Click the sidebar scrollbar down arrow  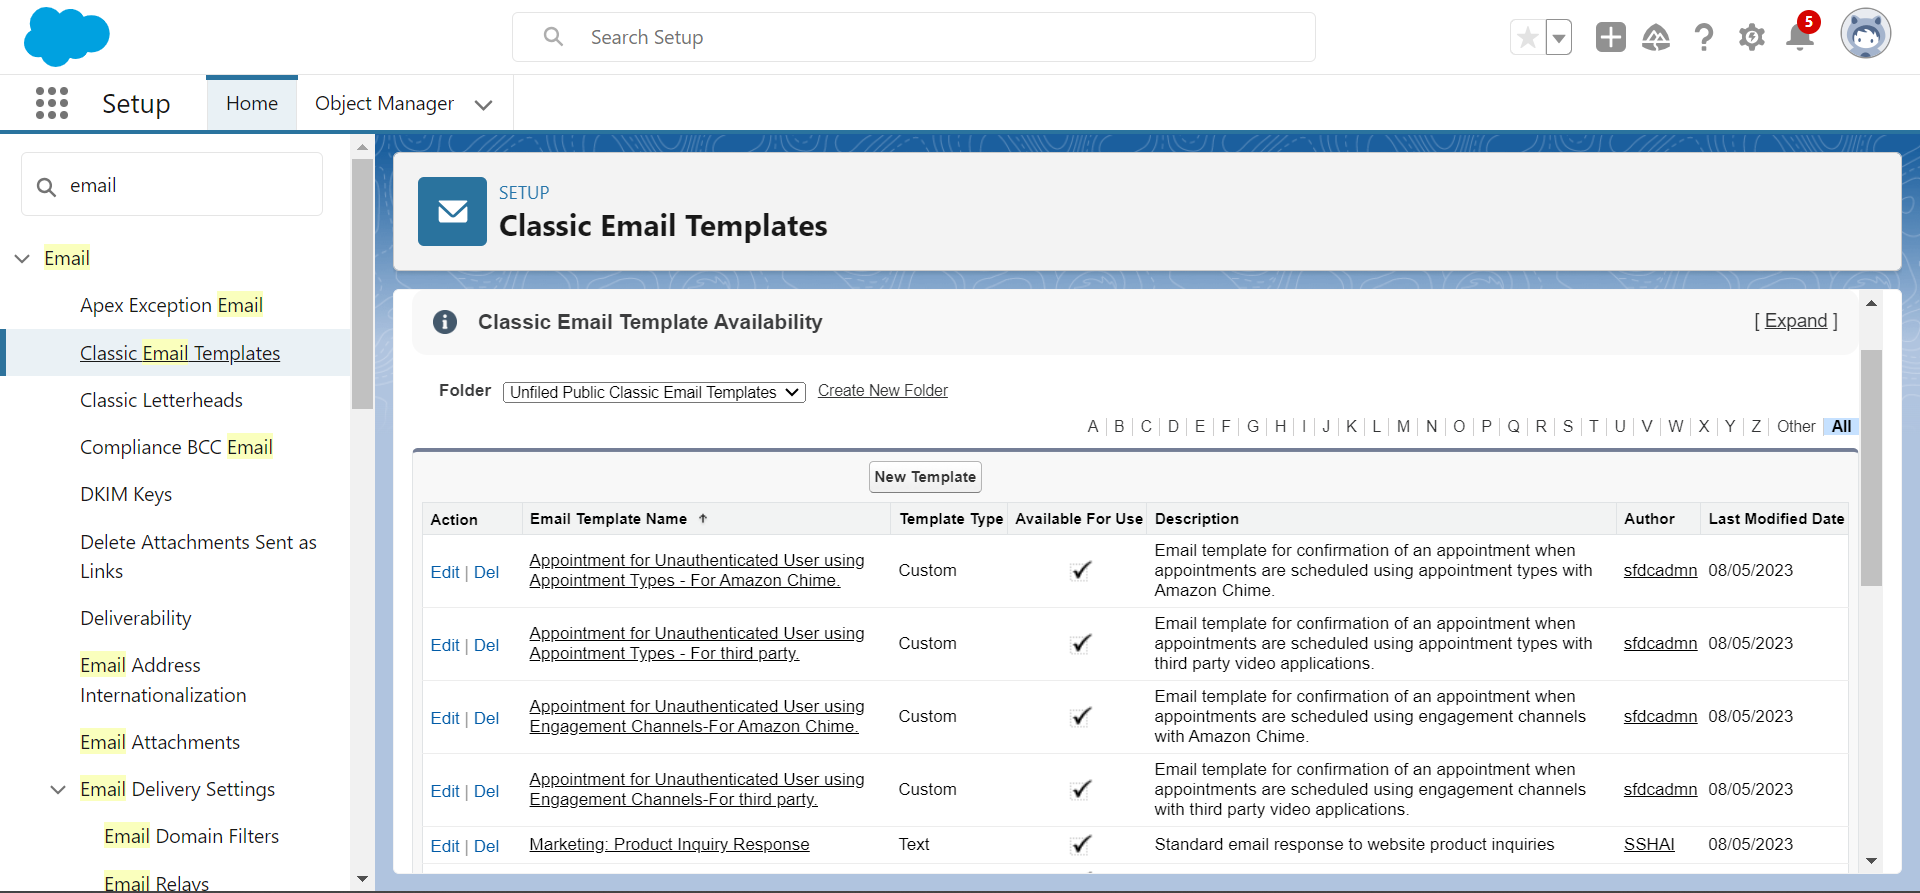click(x=362, y=879)
